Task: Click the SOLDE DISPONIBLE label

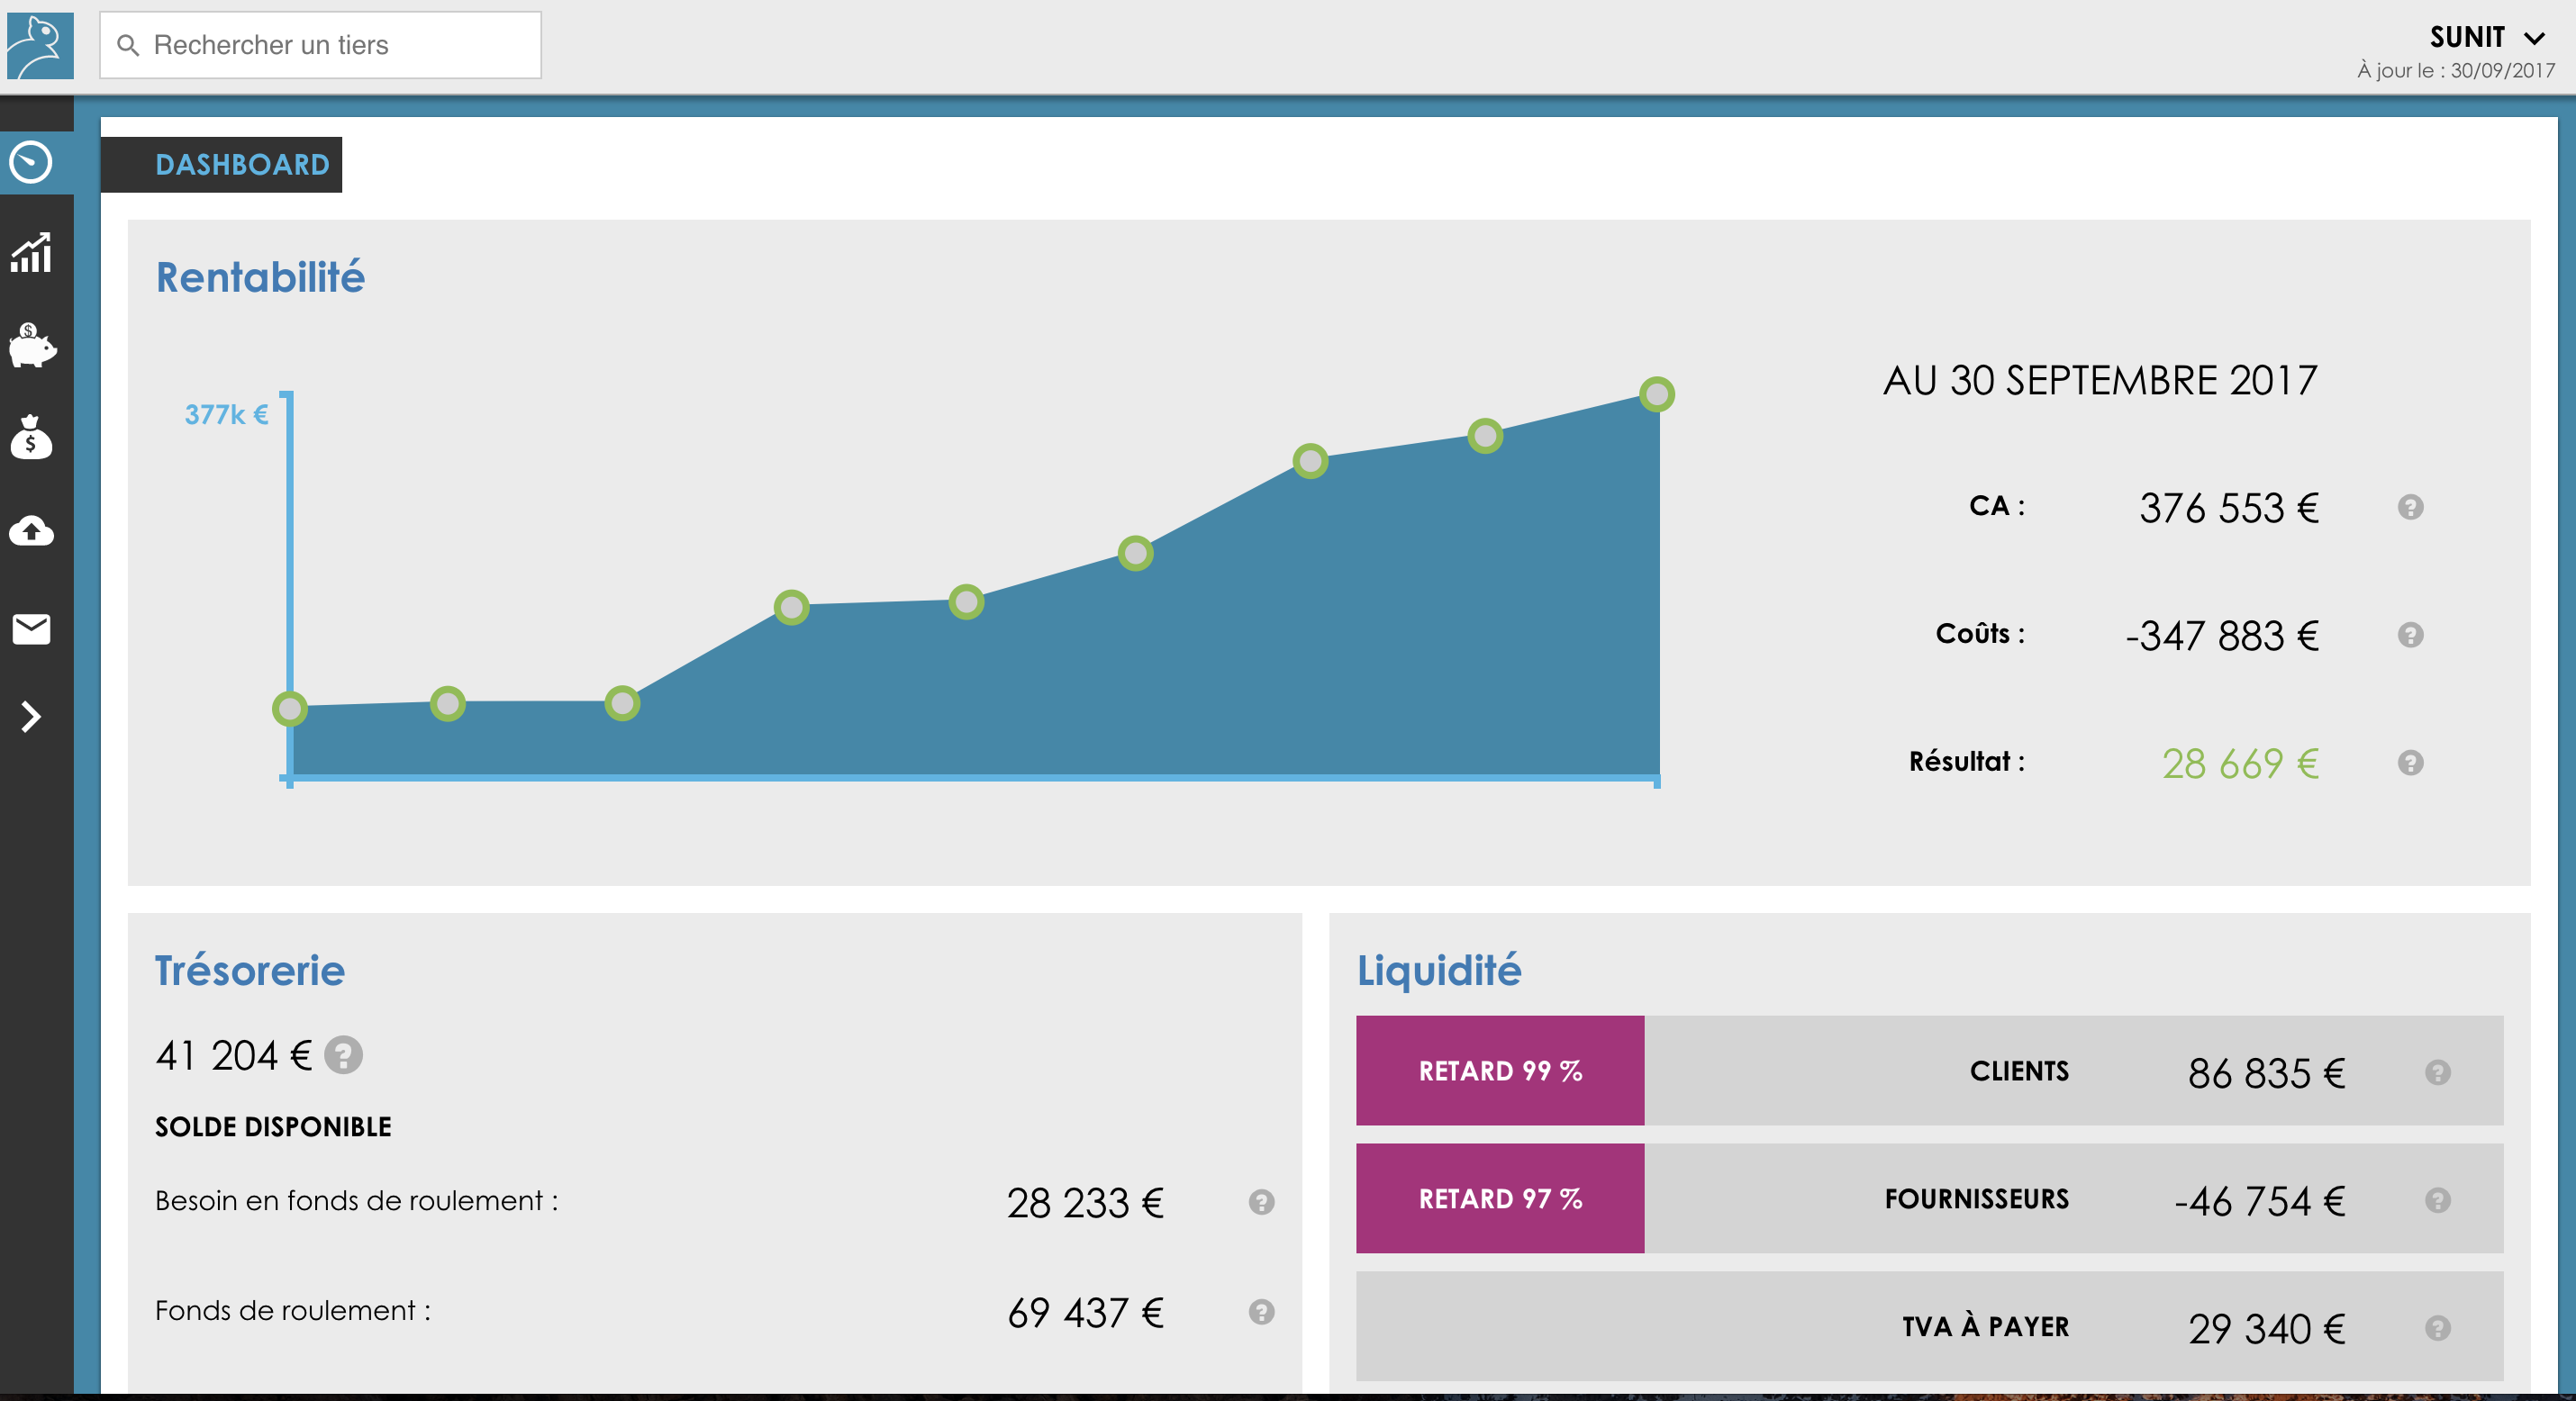Action: click(x=273, y=1127)
